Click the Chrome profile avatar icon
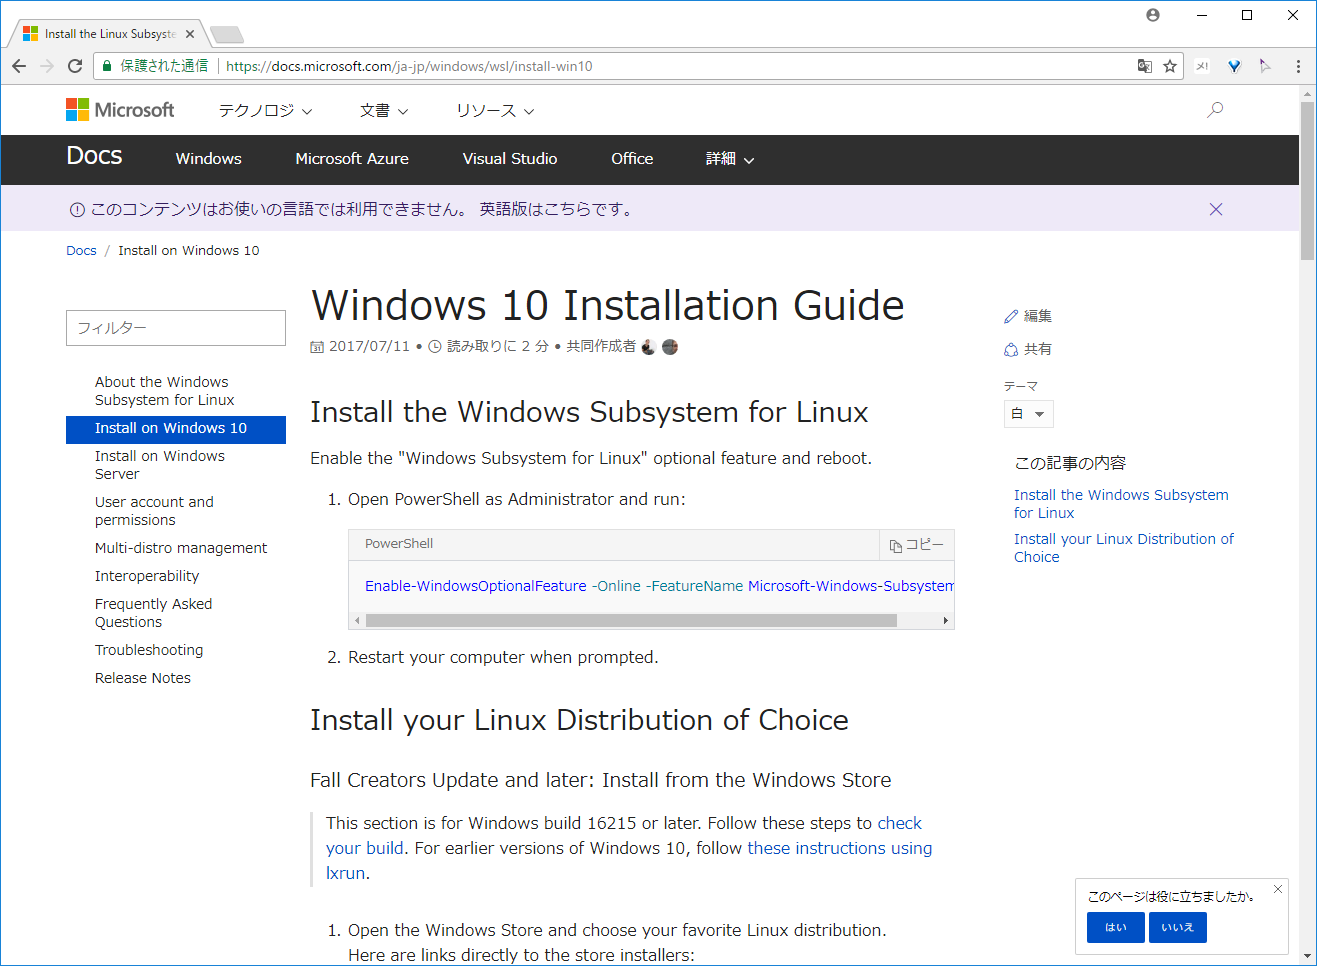 [x=1153, y=15]
